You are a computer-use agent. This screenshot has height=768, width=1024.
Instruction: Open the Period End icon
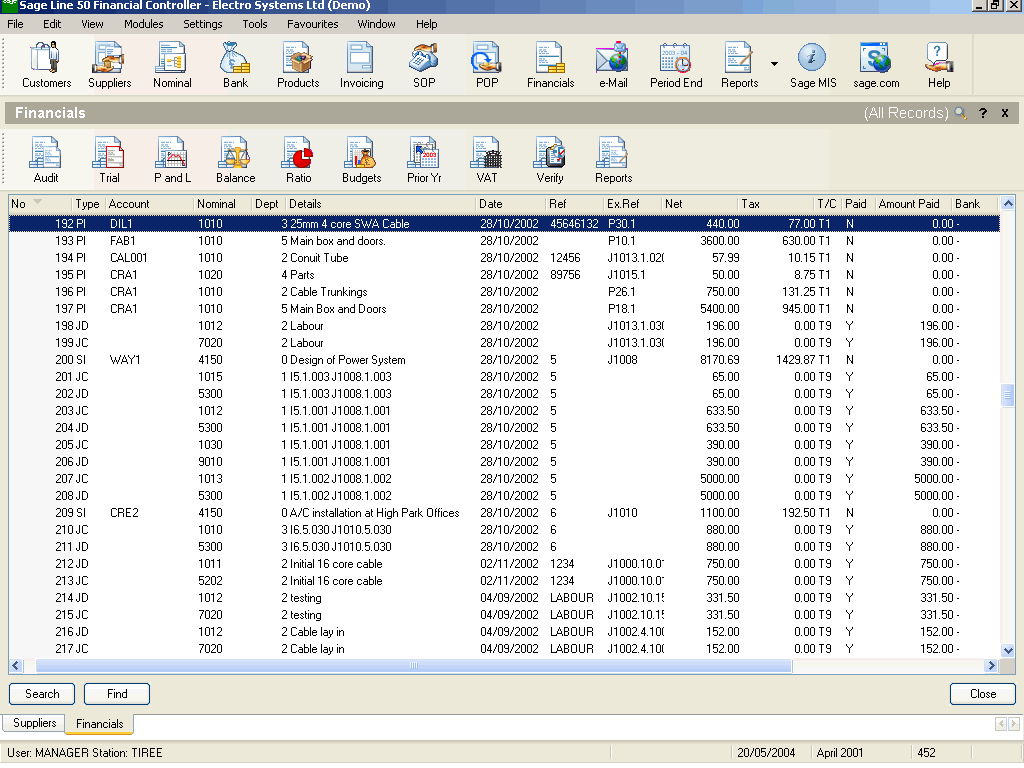click(676, 65)
